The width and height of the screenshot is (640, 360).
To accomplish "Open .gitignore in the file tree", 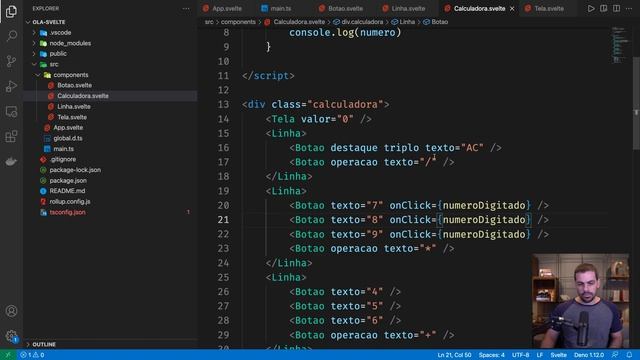I will click(63, 160).
